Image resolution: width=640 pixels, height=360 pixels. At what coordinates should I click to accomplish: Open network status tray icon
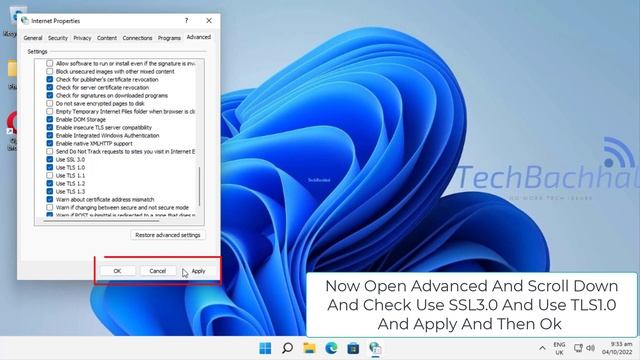click(578, 348)
